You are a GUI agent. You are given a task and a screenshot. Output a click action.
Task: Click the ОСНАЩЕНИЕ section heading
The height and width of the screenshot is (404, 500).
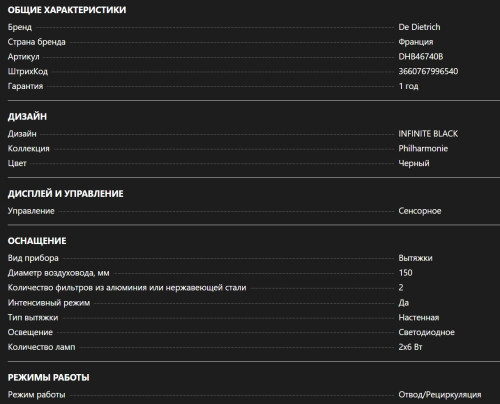point(37,241)
